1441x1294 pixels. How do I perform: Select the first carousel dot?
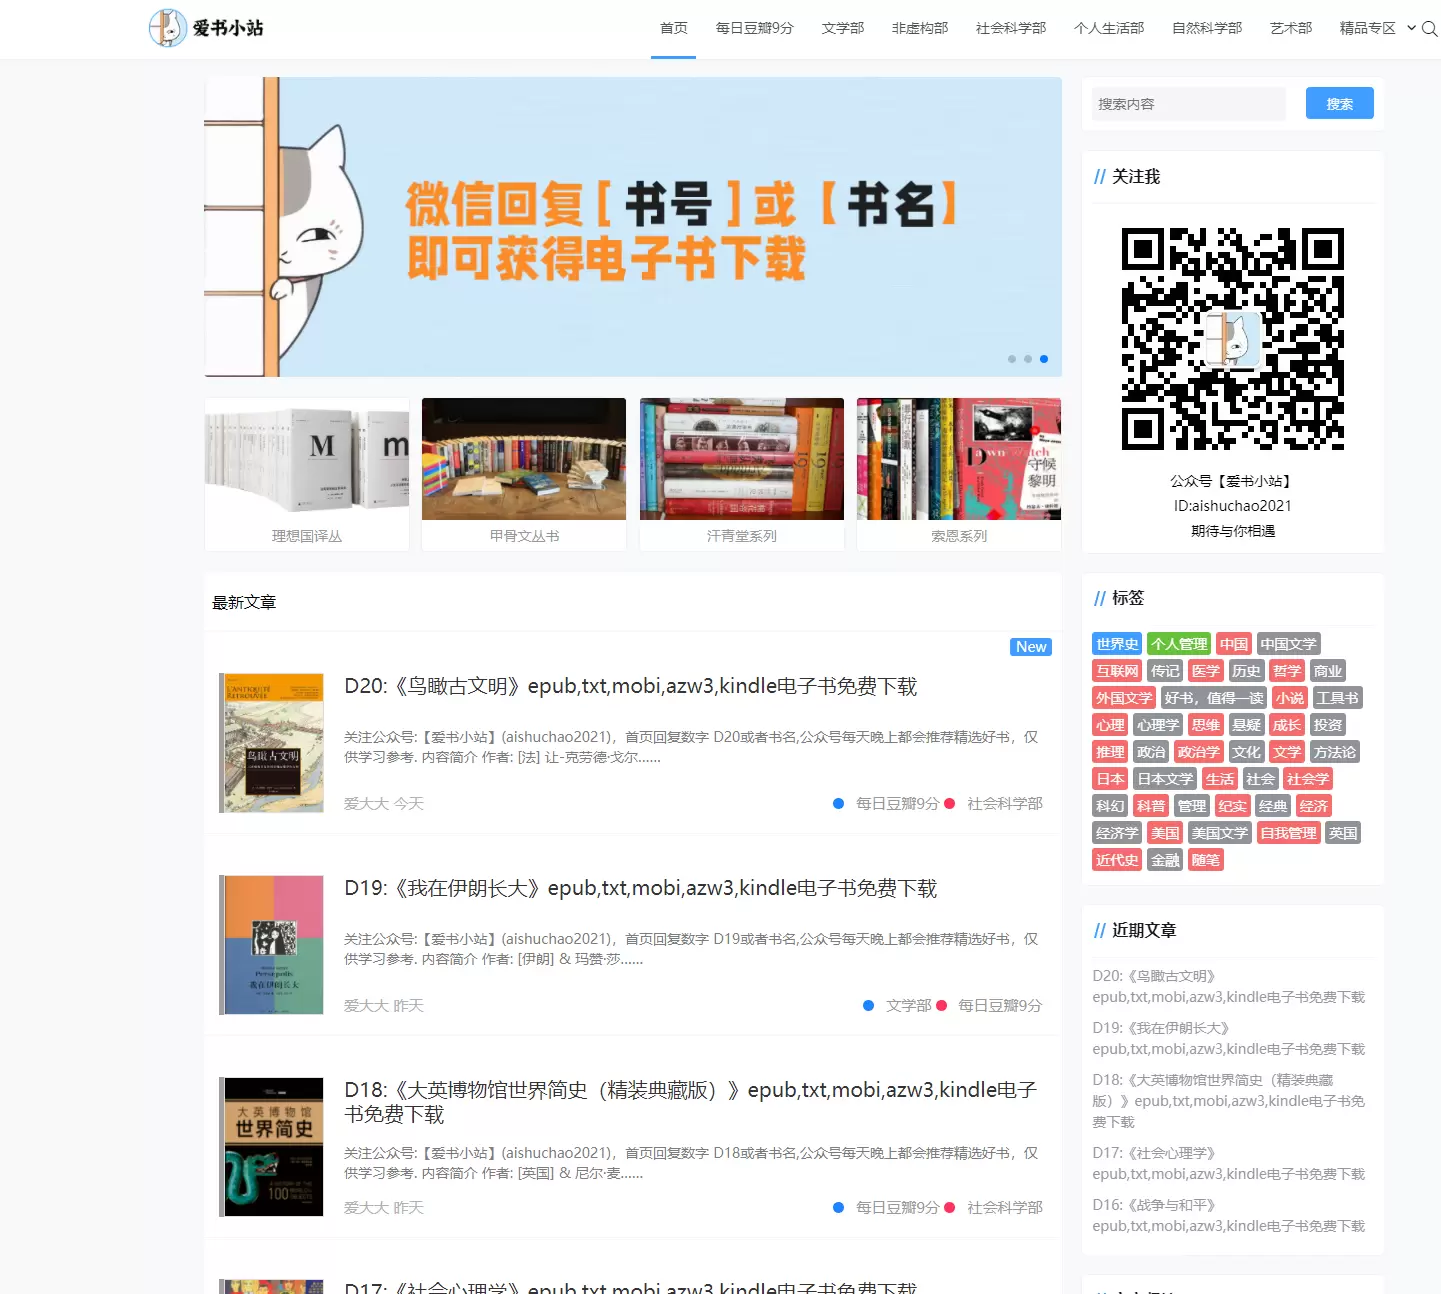(x=1012, y=359)
